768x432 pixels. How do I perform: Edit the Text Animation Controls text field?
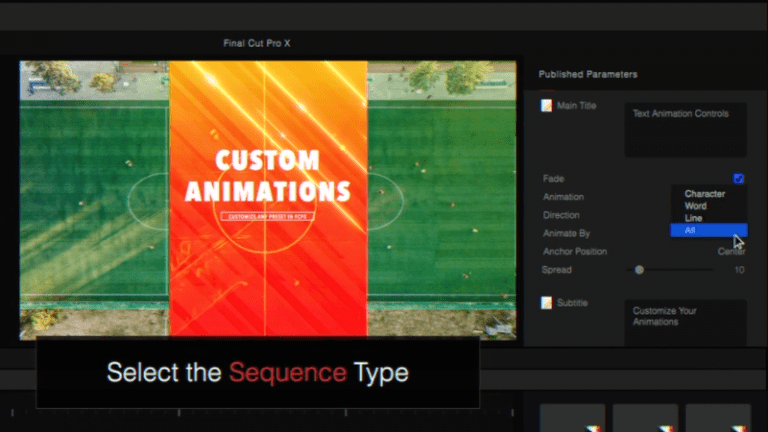(685, 130)
